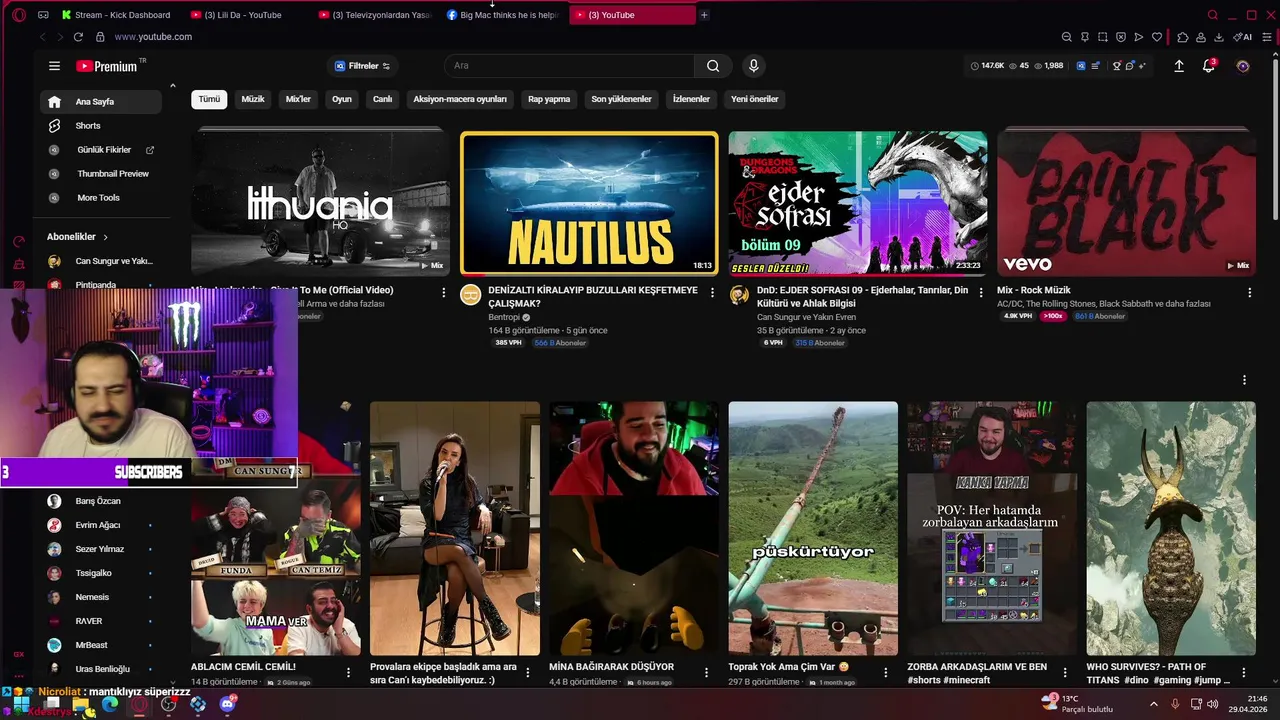Select the Aksiyon-macera oyunları chip

click(x=460, y=99)
